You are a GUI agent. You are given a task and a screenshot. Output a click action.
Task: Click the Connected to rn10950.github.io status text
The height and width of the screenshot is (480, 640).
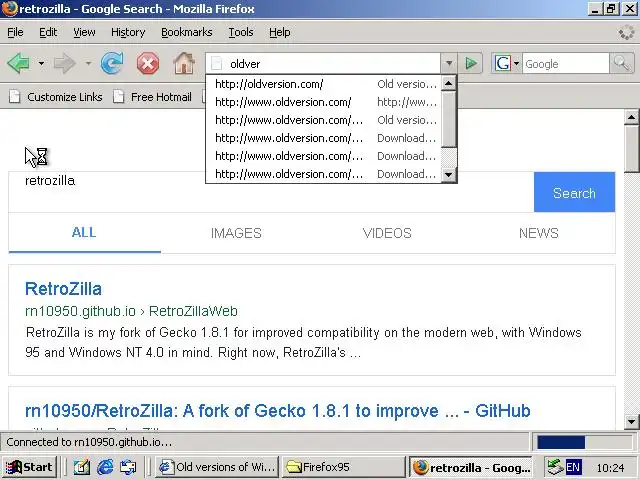point(89,442)
